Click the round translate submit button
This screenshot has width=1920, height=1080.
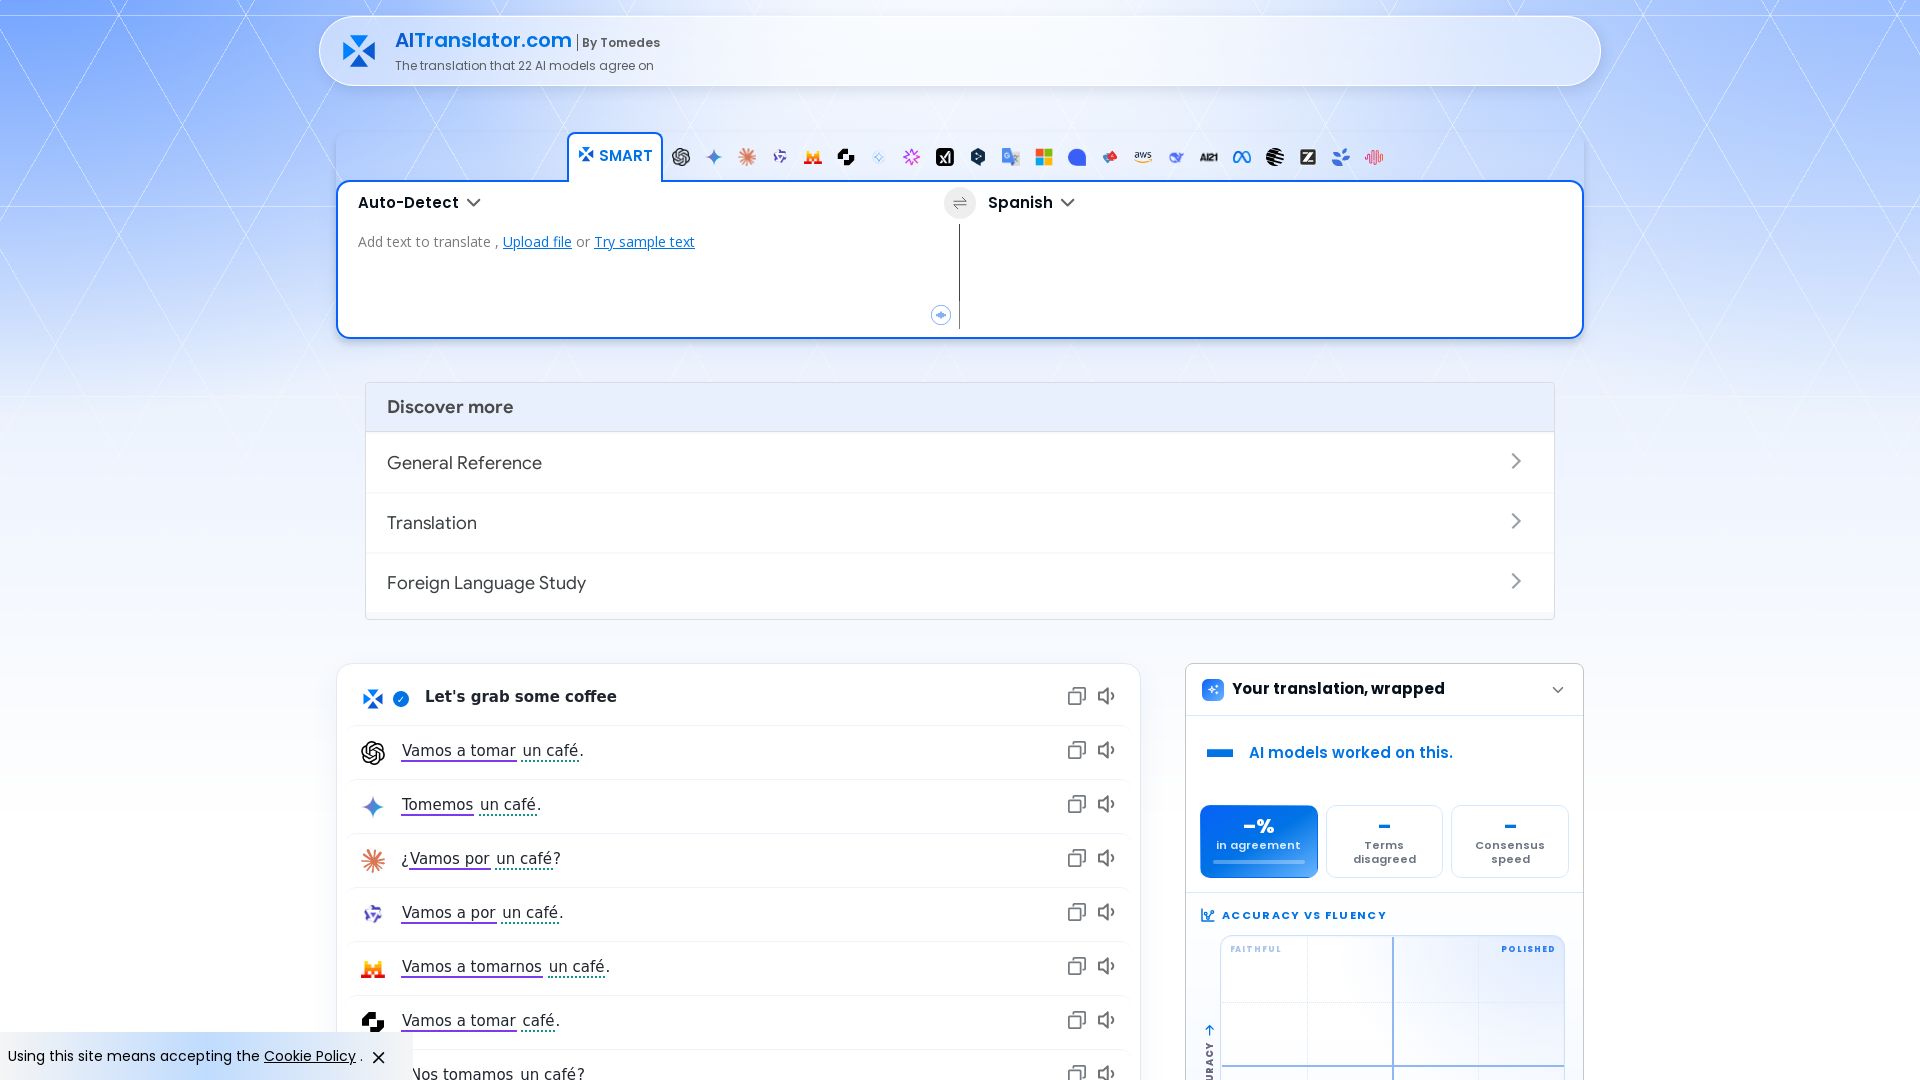(941, 315)
